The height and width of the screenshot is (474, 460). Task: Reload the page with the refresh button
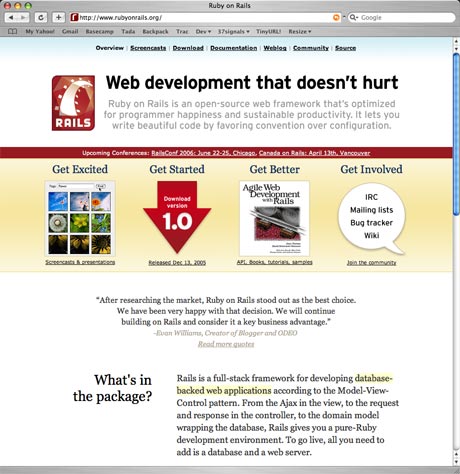click(x=41, y=17)
